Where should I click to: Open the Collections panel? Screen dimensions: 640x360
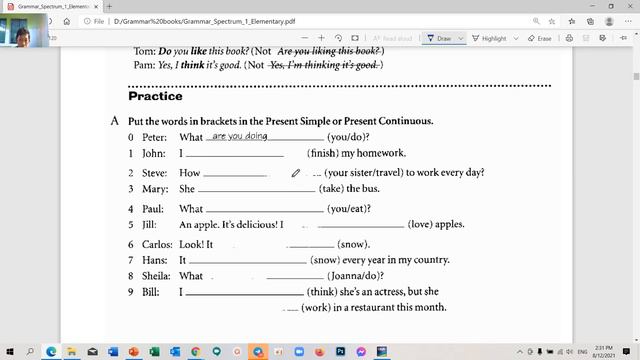point(590,21)
